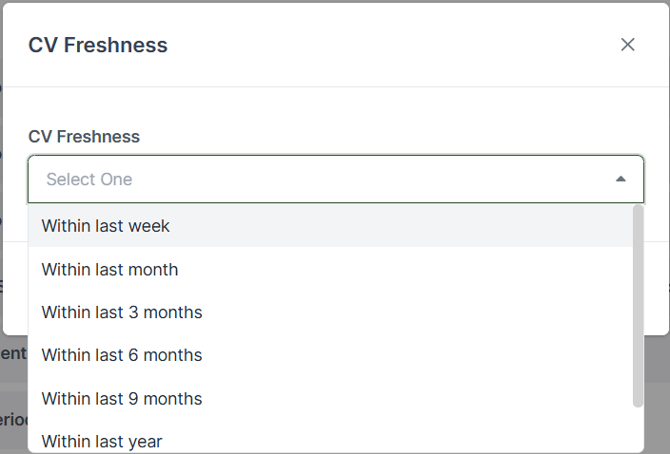Dismiss dialog using the X icon
This screenshot has height=454, width=670.
(x=627, y=44)
